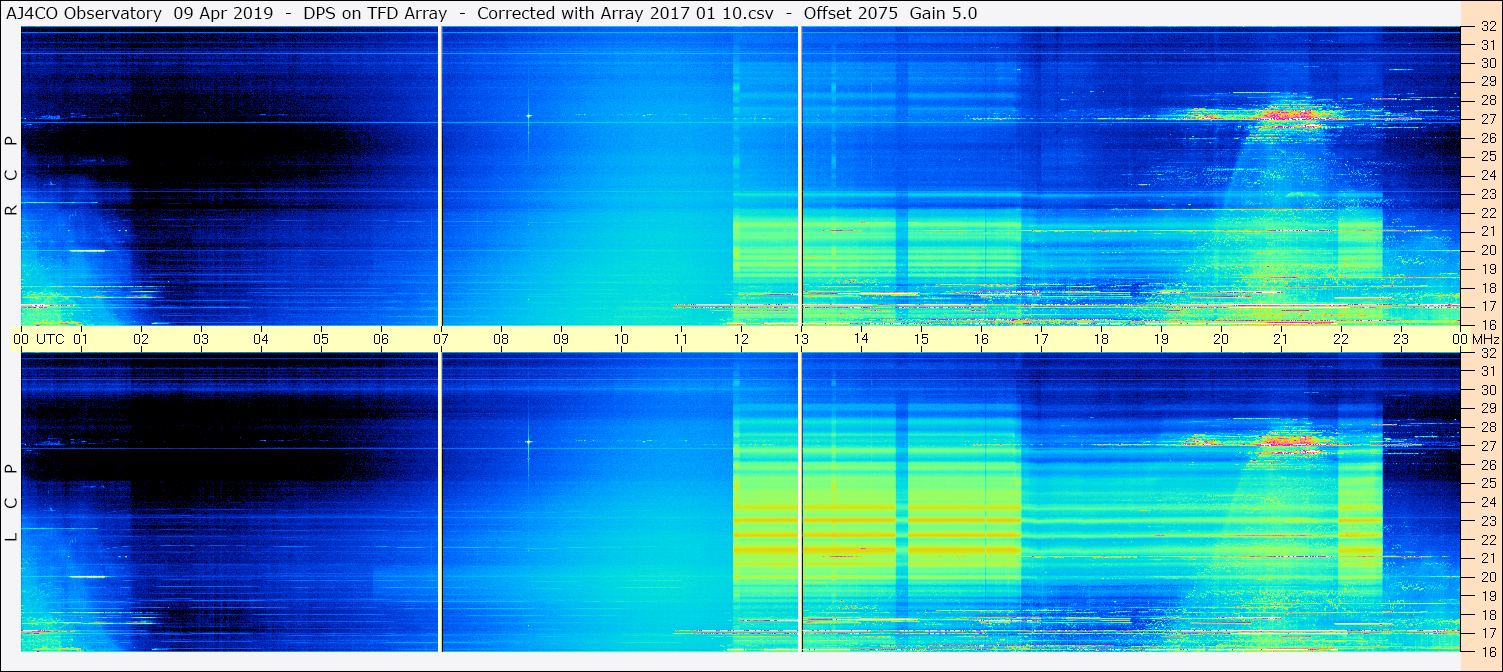Select the 04 hour mark on time axis

point(261,339)
